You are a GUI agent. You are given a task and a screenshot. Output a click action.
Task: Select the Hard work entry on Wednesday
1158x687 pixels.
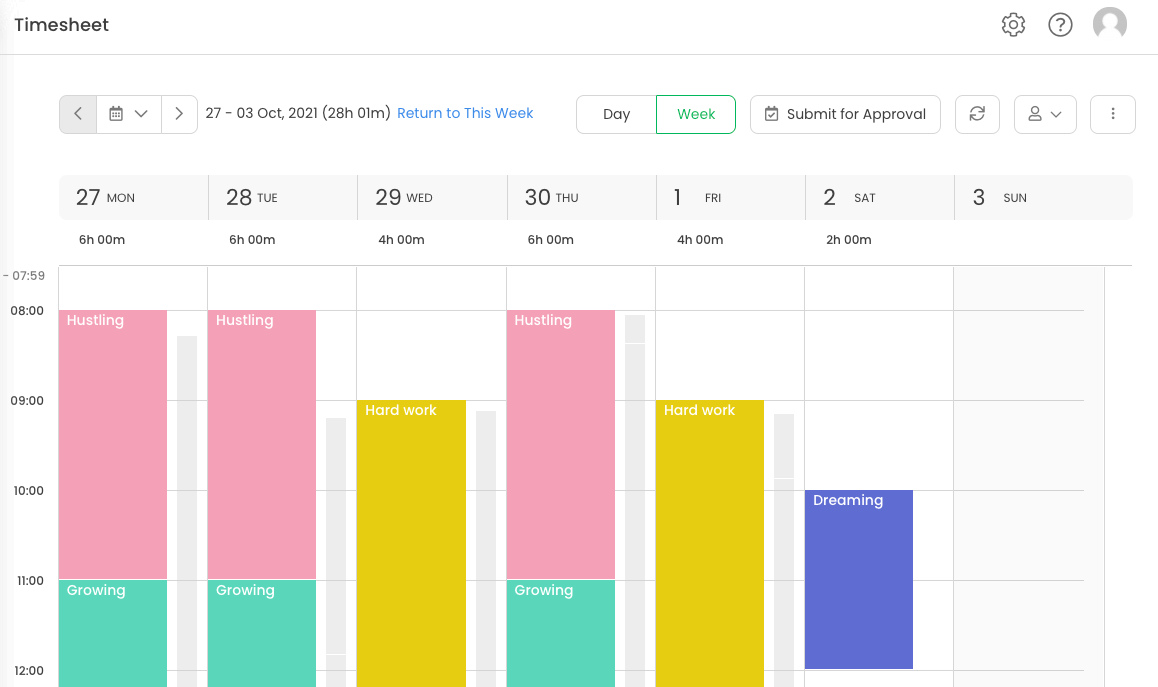click(411, 520)
